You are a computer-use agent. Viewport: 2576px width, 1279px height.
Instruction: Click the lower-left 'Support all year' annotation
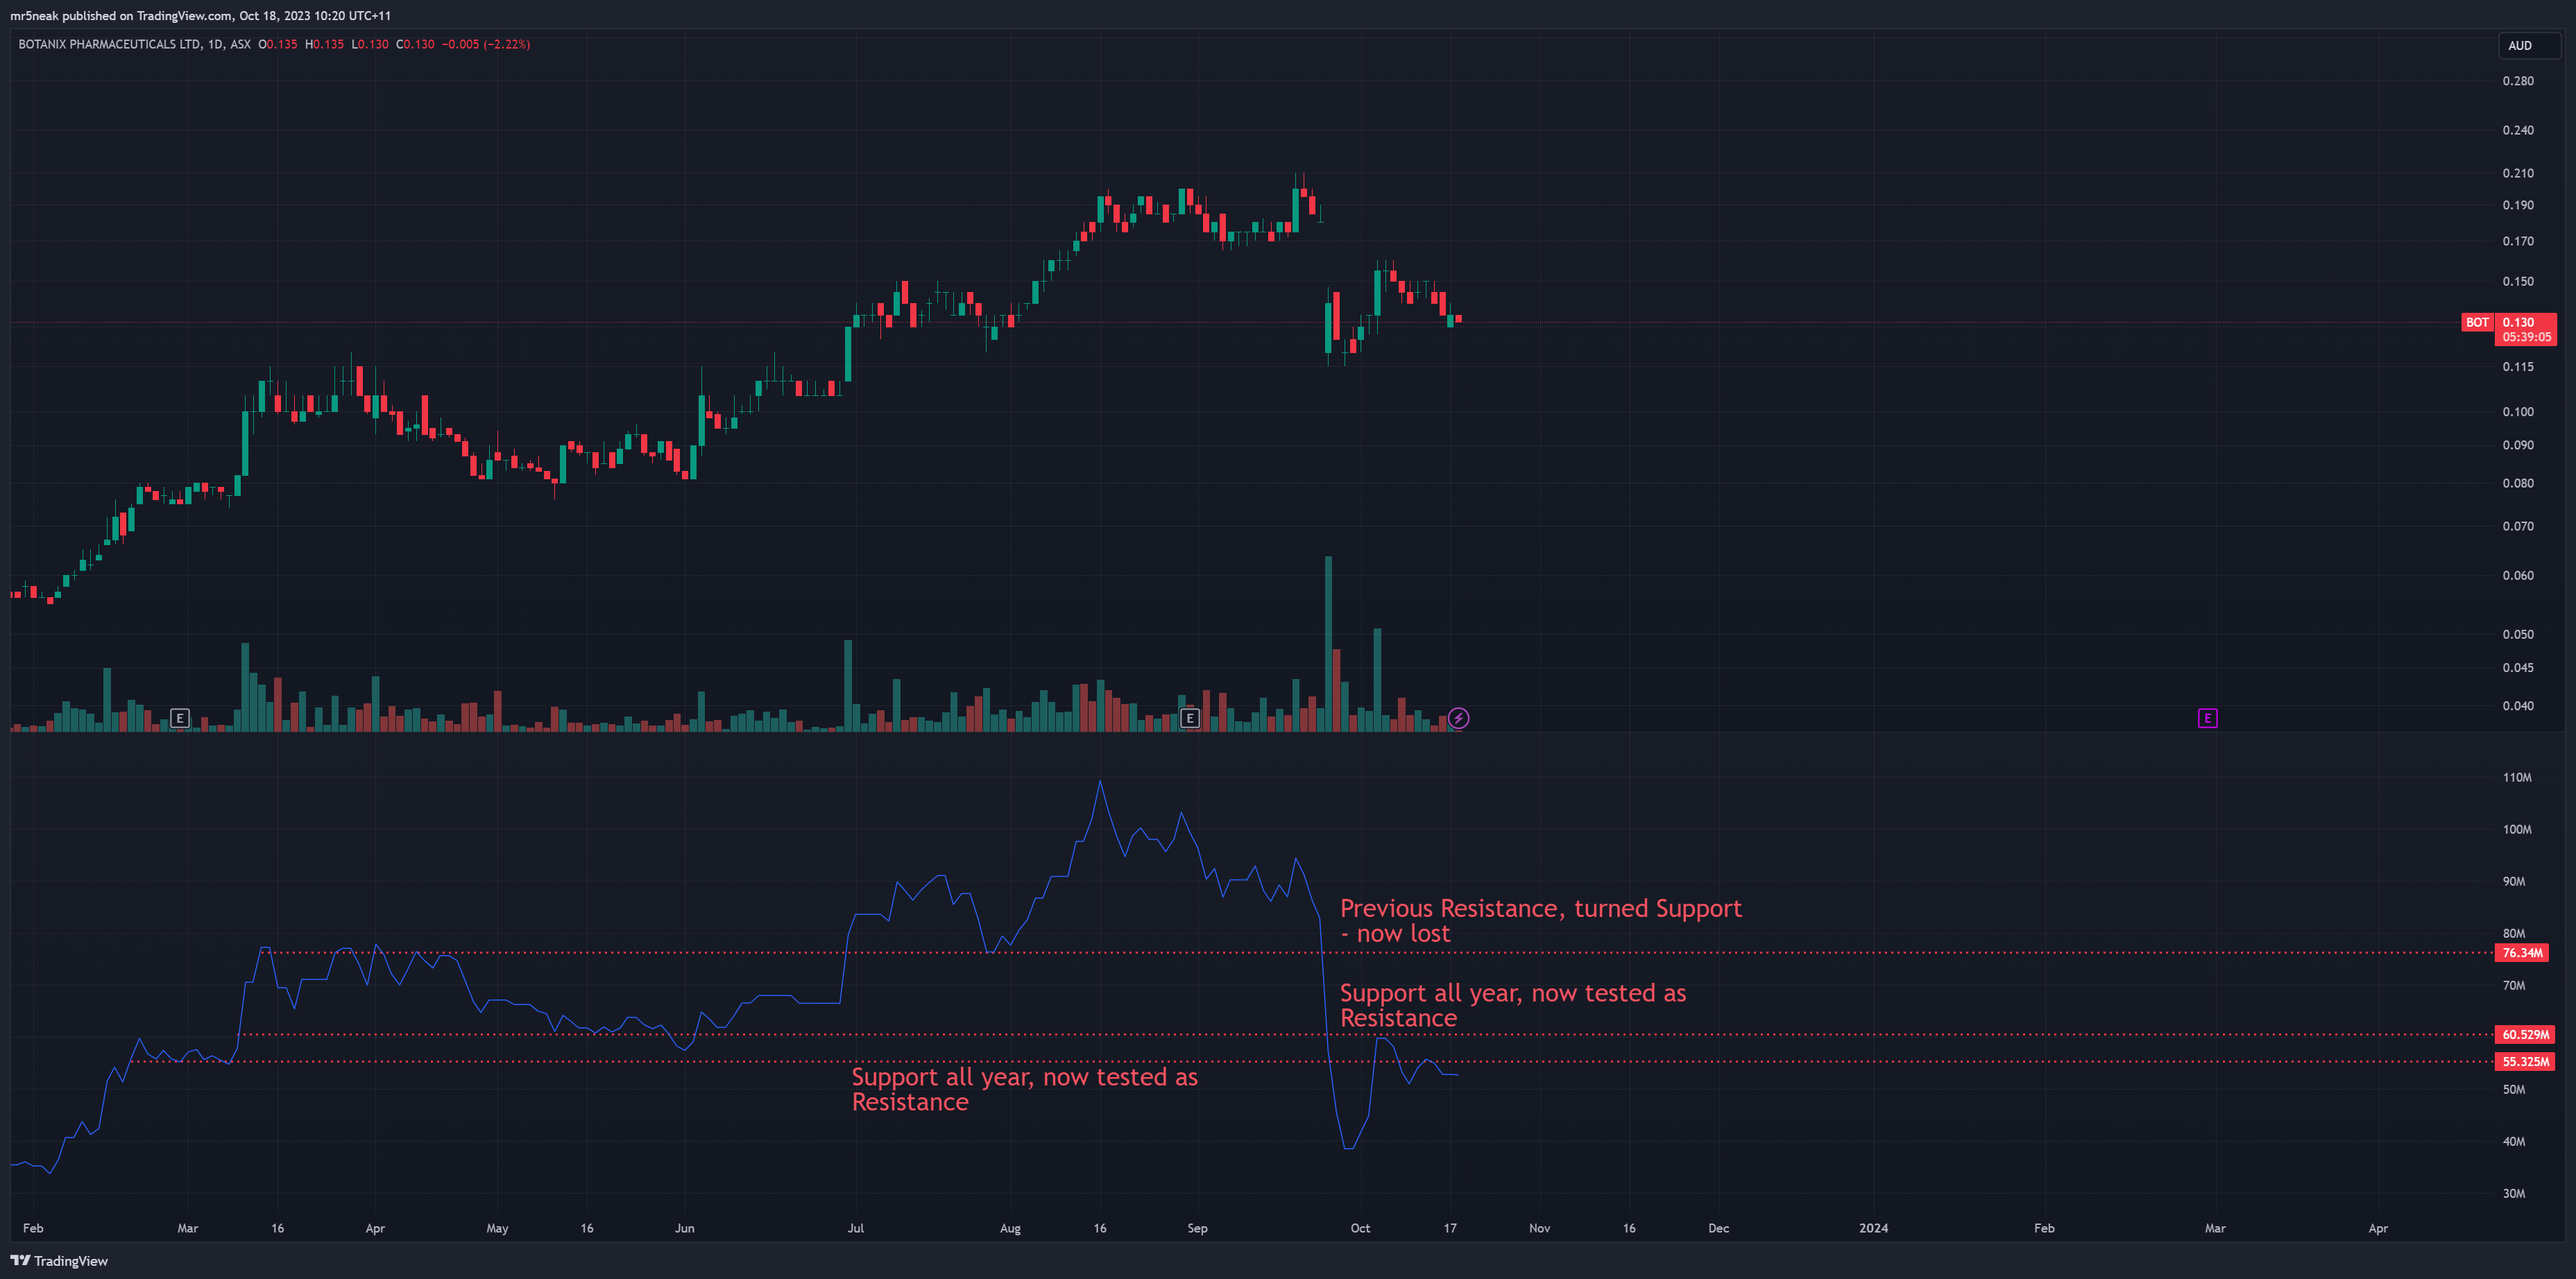pyautogui.click(x=1024, y=1089)
